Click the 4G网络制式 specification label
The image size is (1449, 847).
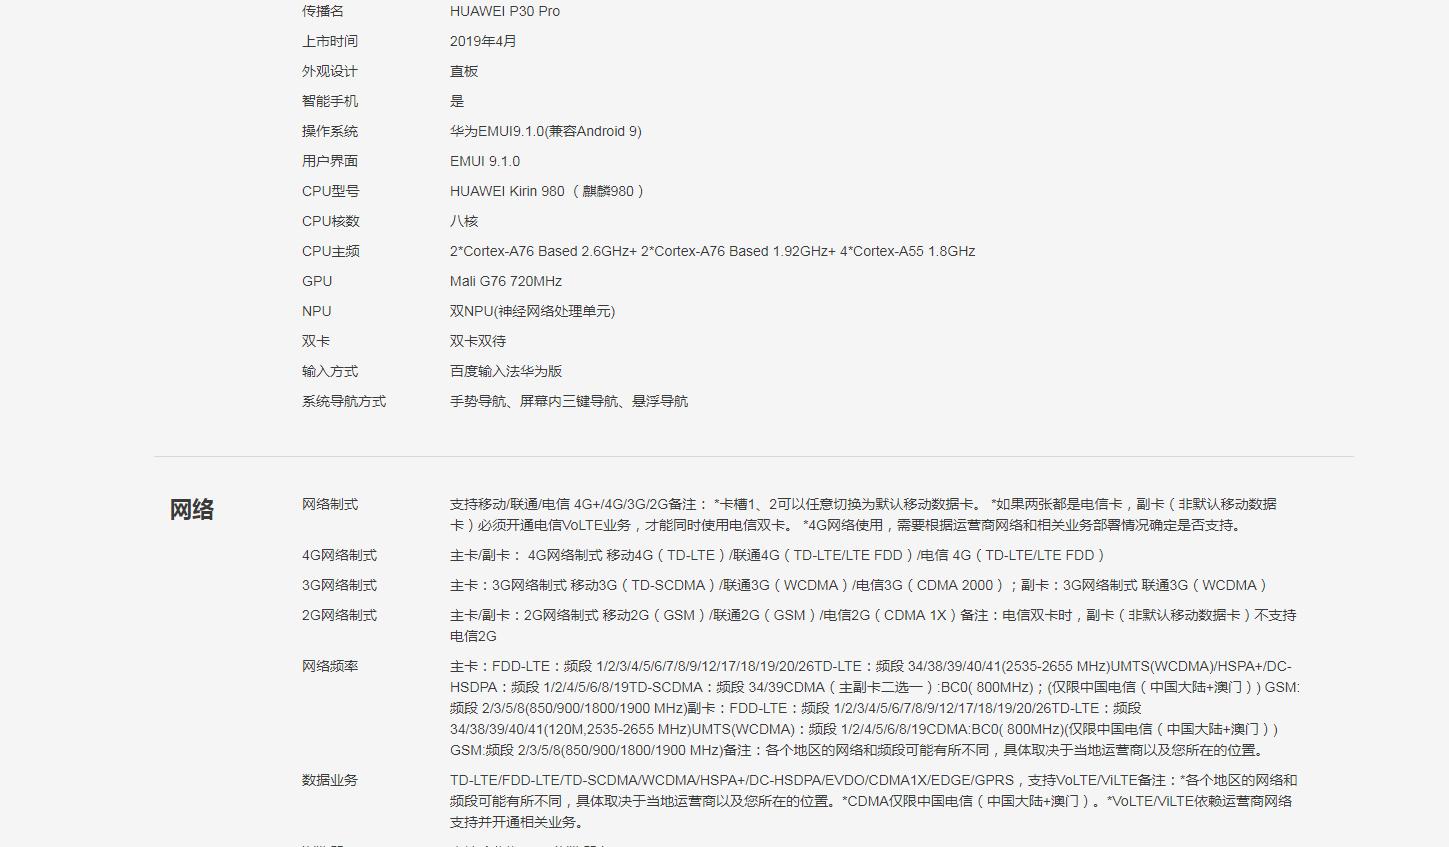click(x=338, y=555)
